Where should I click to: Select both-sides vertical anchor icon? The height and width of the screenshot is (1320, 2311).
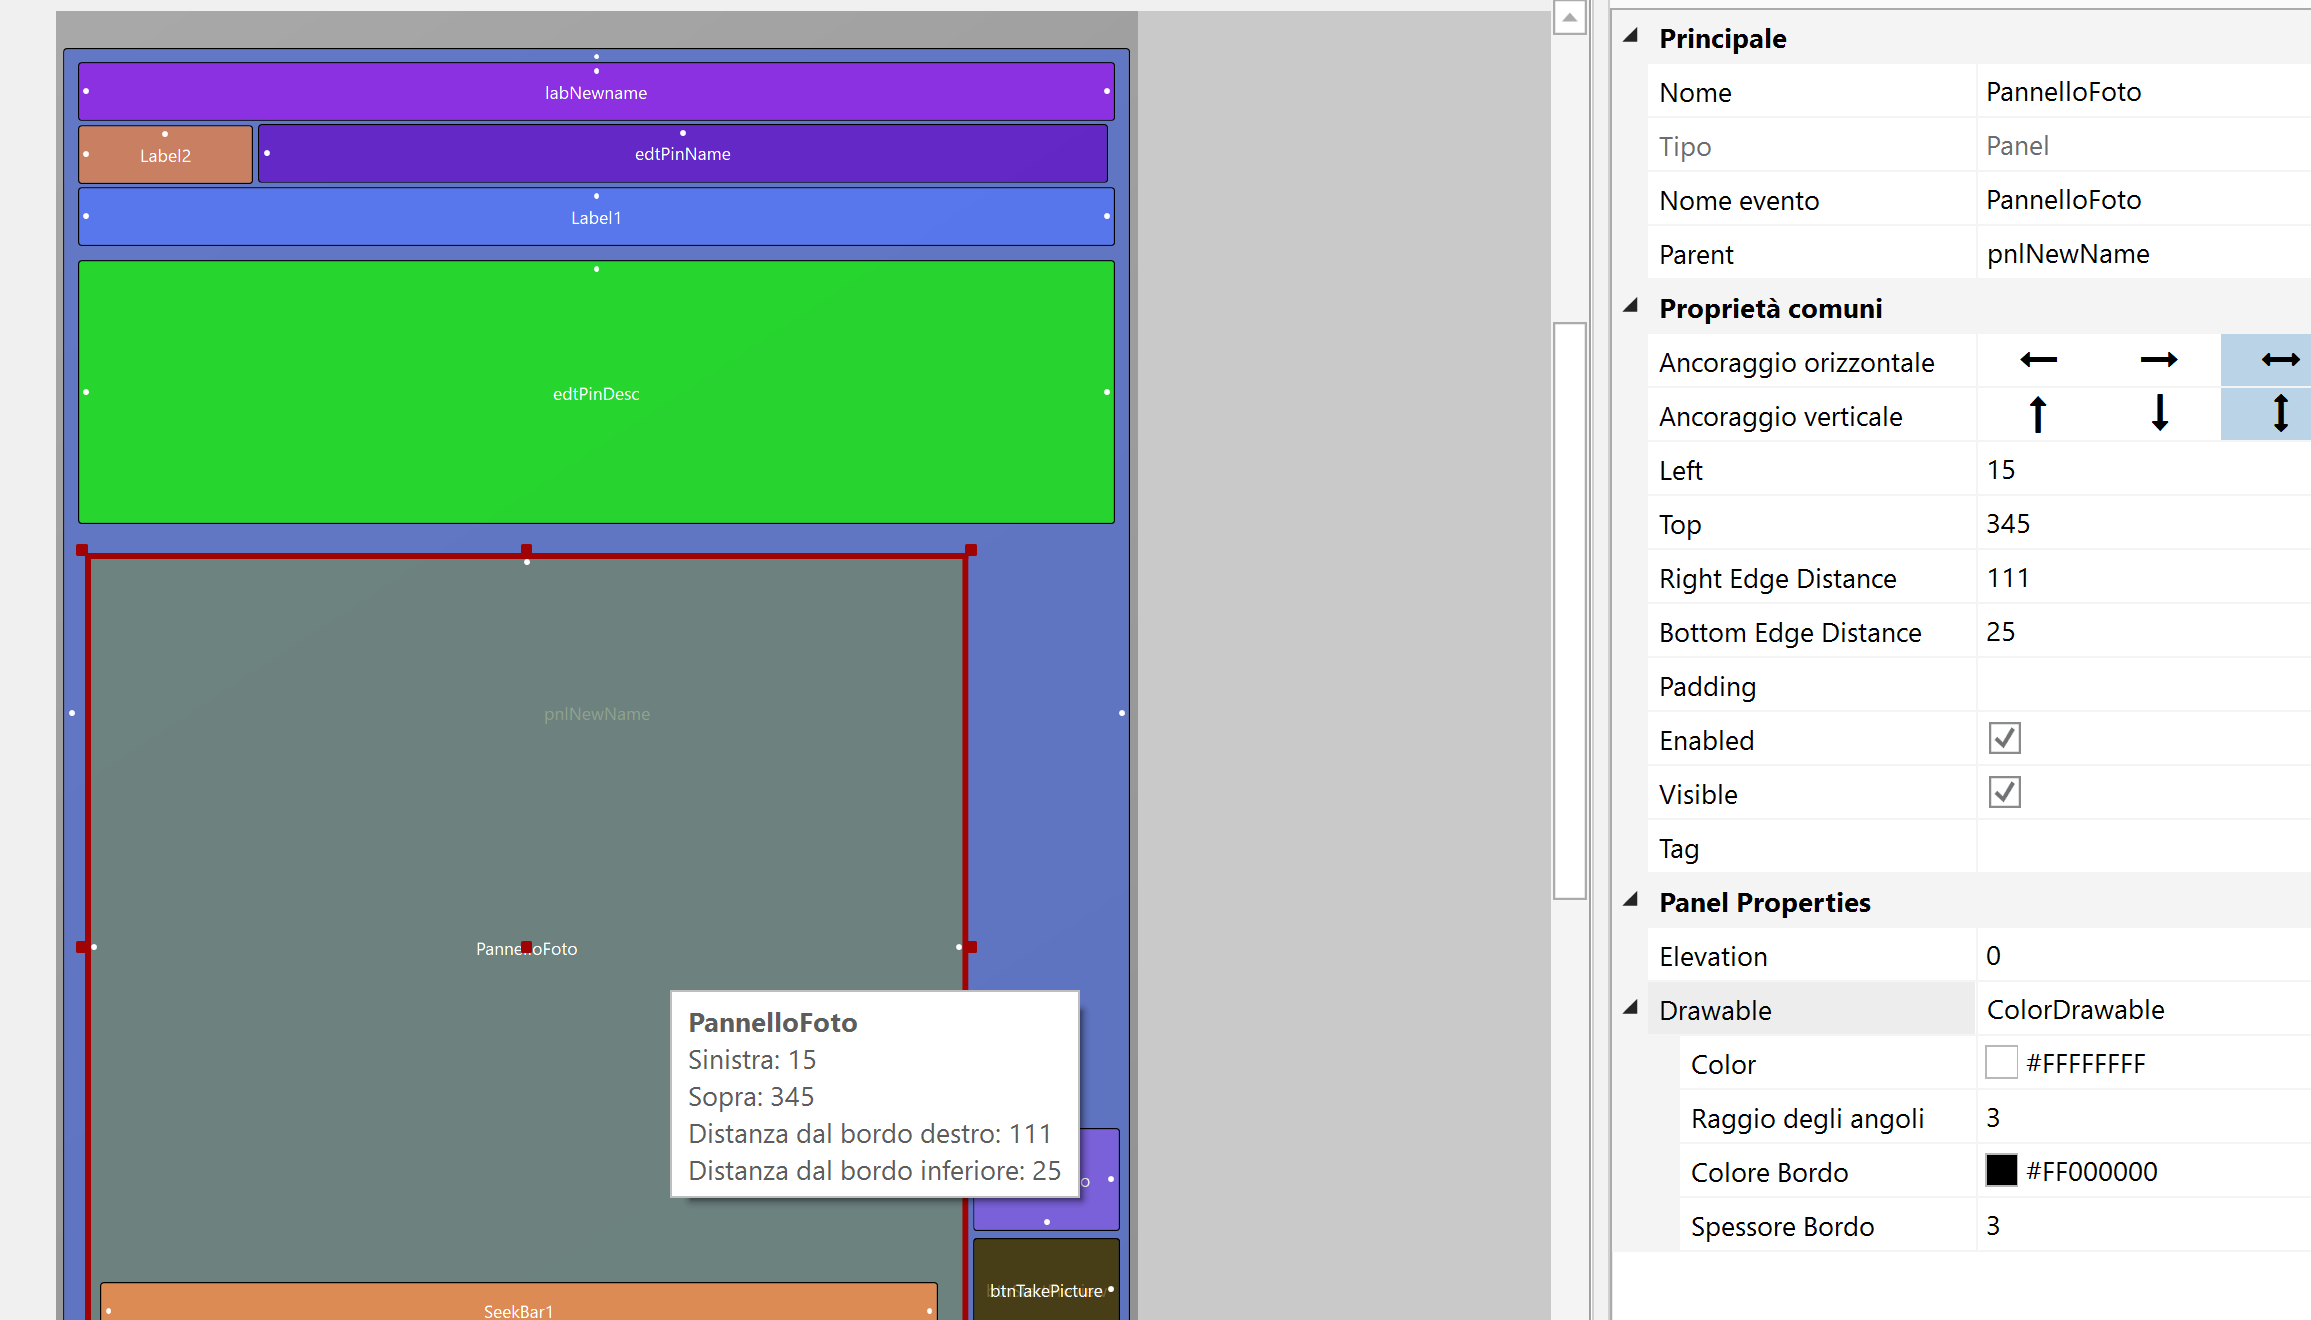point(2279,414)
